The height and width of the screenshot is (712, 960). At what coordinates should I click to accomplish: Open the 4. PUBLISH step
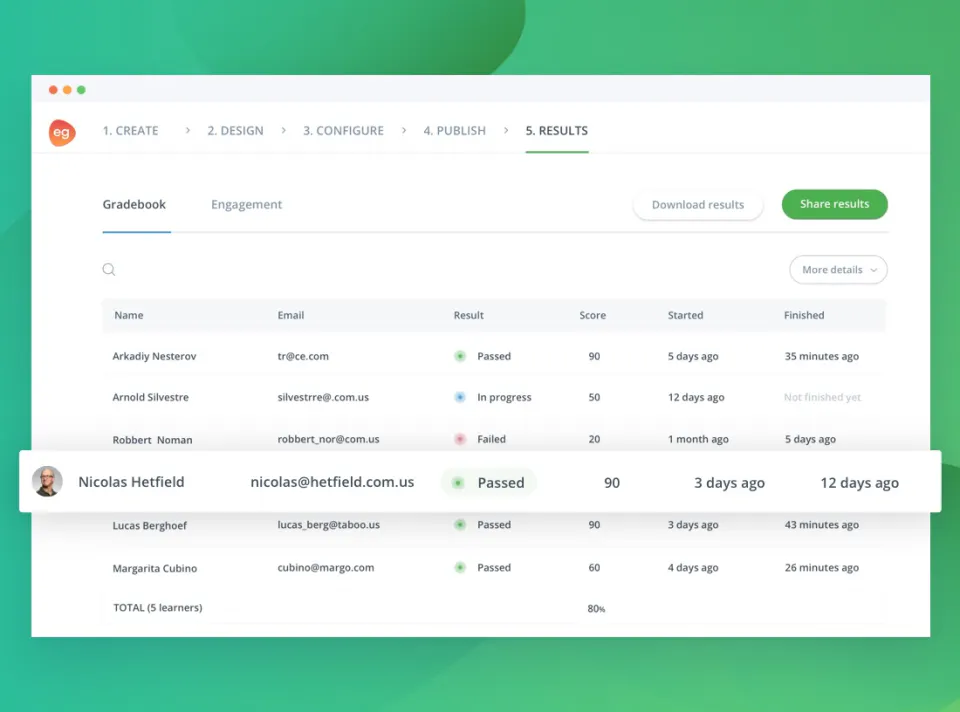454,130
